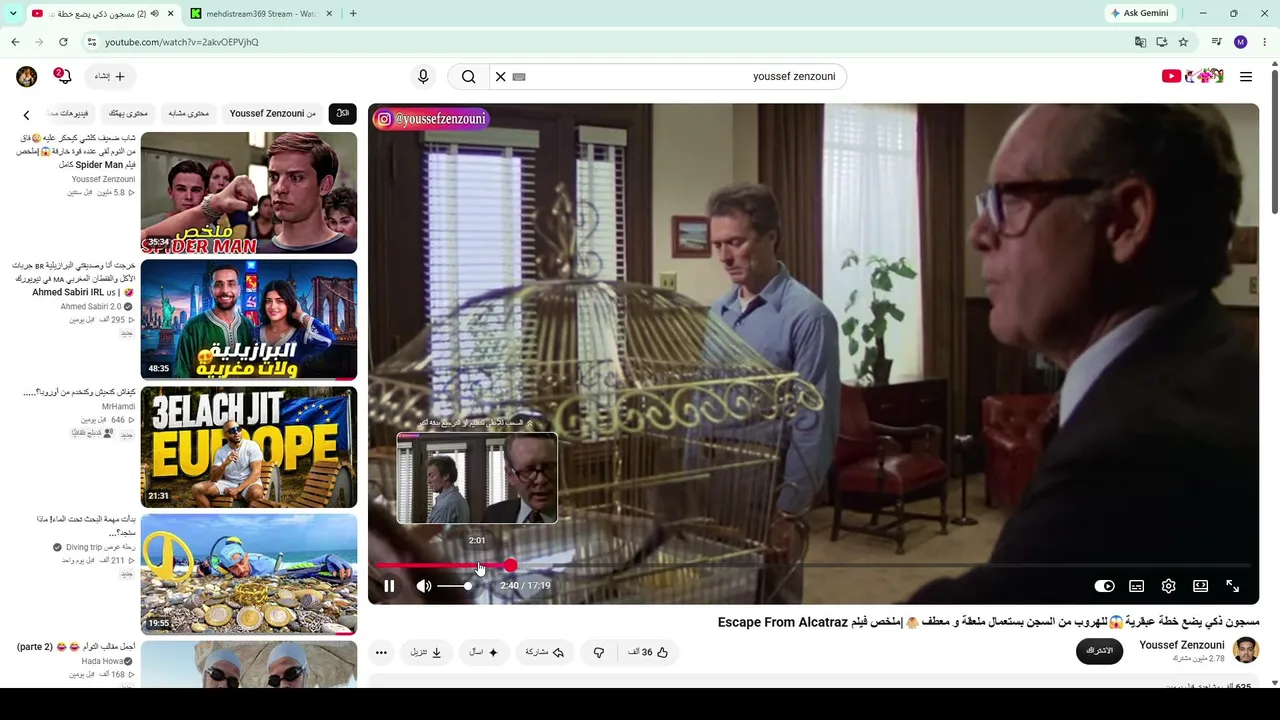1280x720 pixels.
Task: Go back to the previous page
Action: coord(15,42)
